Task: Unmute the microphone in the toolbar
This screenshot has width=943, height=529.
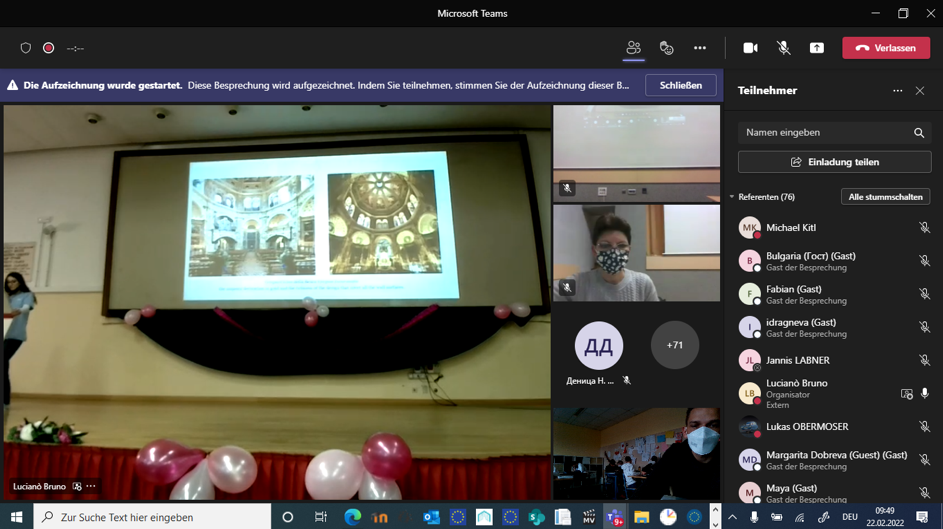Action: click(x=784, y=48)
